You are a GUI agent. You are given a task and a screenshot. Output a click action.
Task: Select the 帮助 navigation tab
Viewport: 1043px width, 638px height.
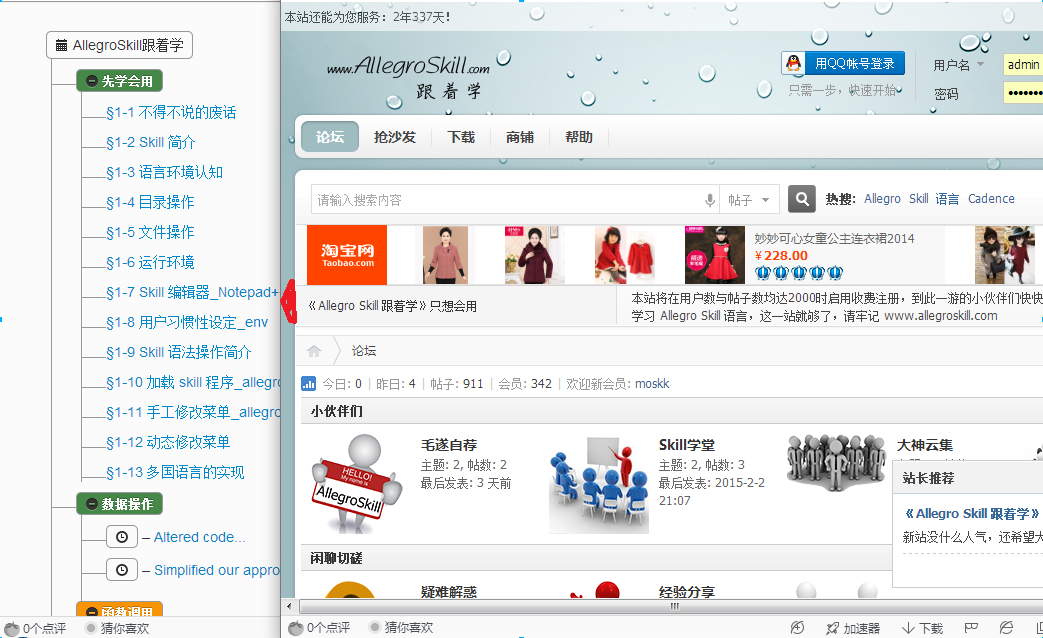coord(579,137)
